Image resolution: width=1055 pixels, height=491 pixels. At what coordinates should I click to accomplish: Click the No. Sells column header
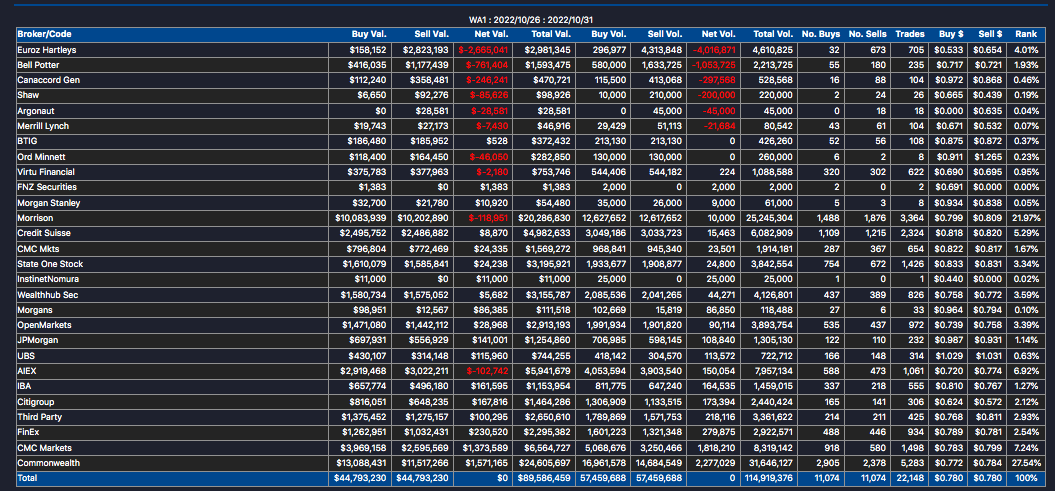tap(868, 34)
